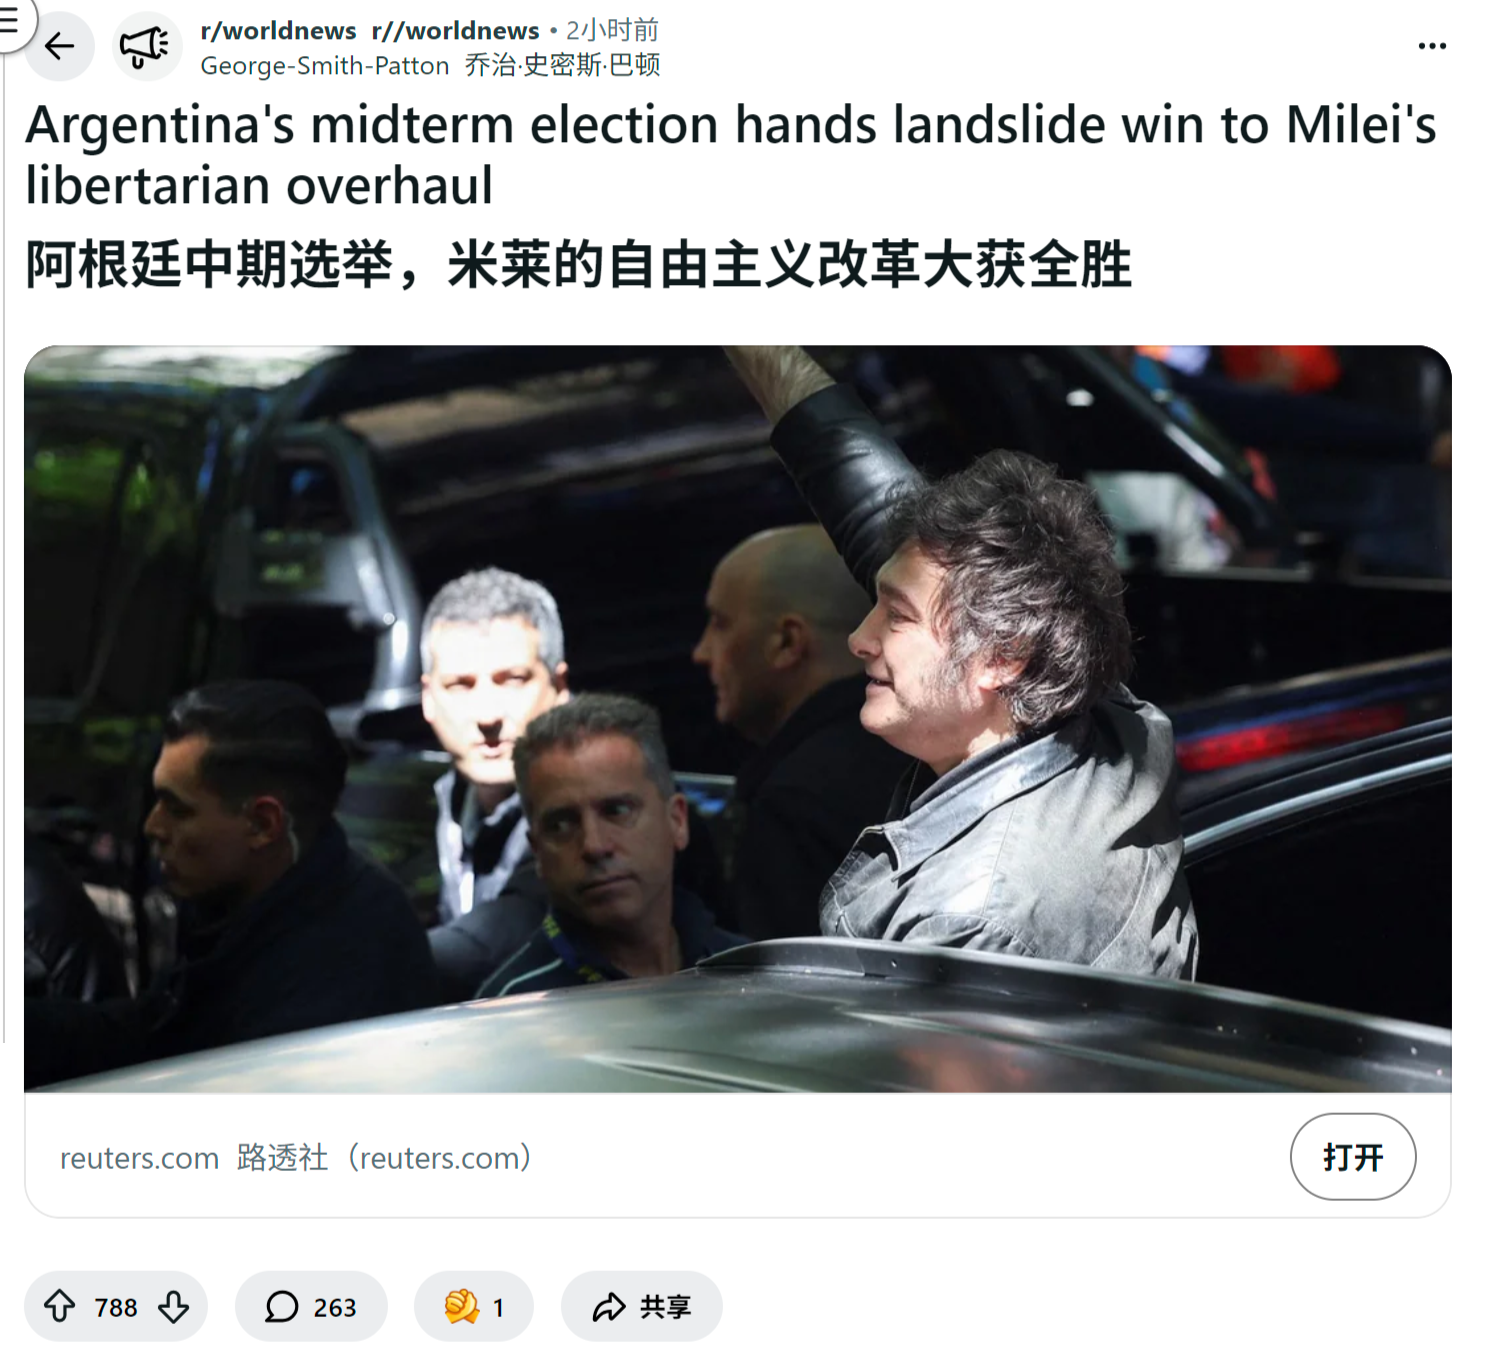Open the reuters.com source link
The height and width of the screenshot is (1366, 1493).
[139, 1158]
